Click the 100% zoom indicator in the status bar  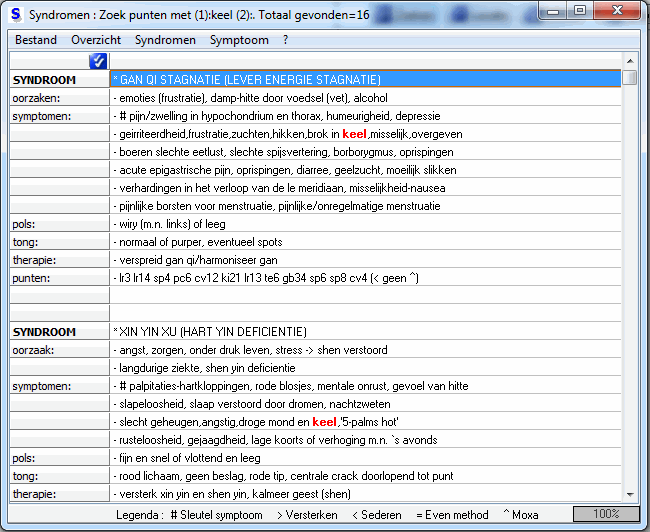click(x=603, y=515)
